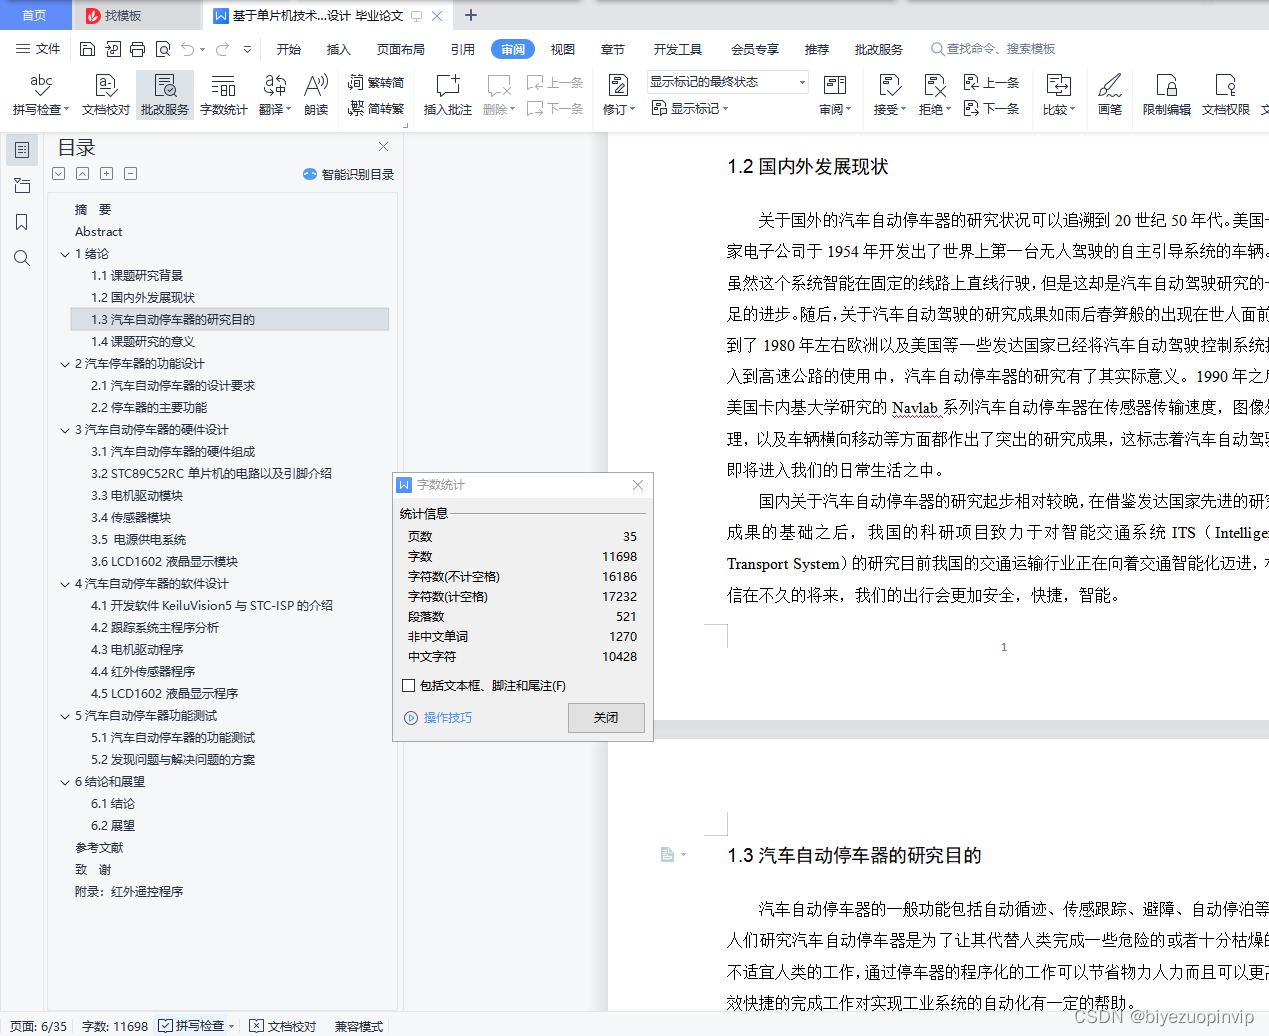Screen dimensions: 1269x1036
Task: Open the 拼写检查 spell check tool
Action: [40, 95]
